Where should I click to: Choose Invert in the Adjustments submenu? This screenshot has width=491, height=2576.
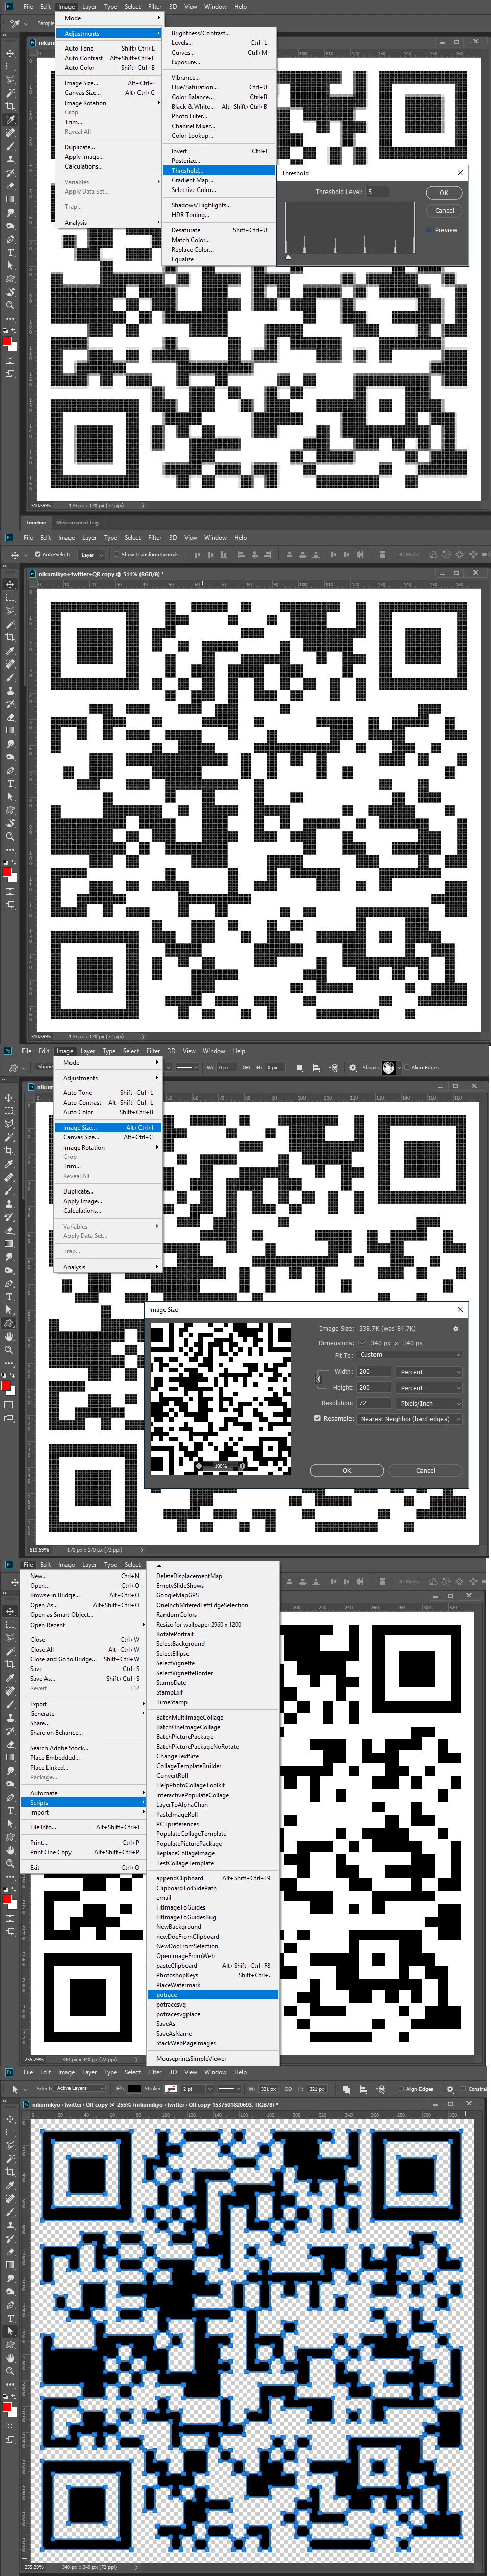(219, 151)
